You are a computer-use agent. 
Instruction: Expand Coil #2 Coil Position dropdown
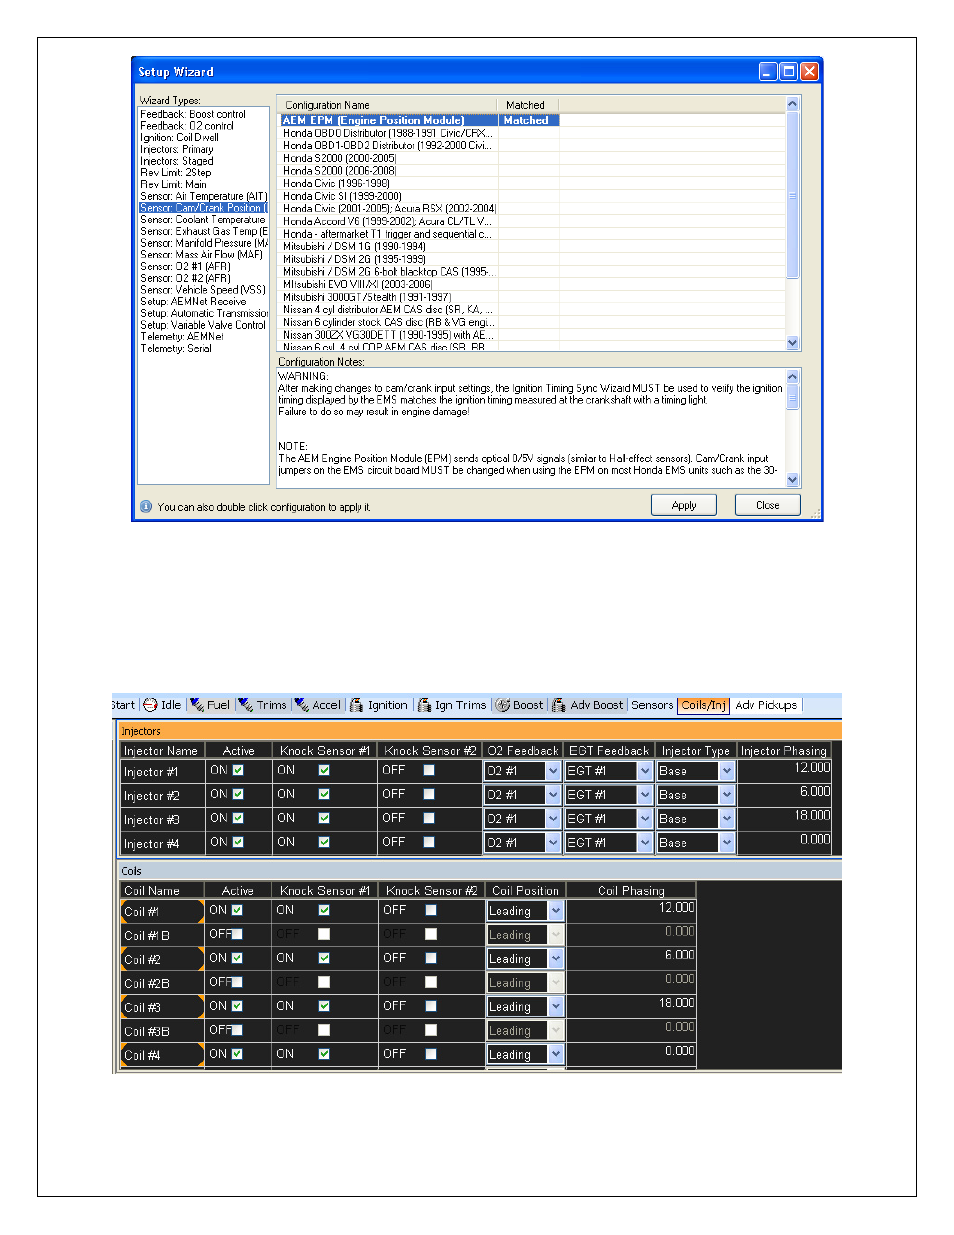pyautogui.click(x=556, y=959)
